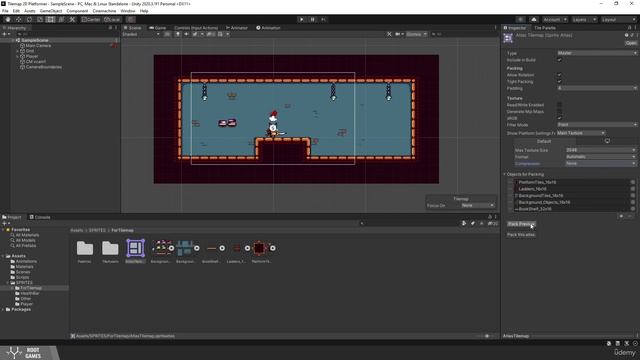Switch to the Animation tab
This screenshot has height=360, width=640.
(268, 28)
